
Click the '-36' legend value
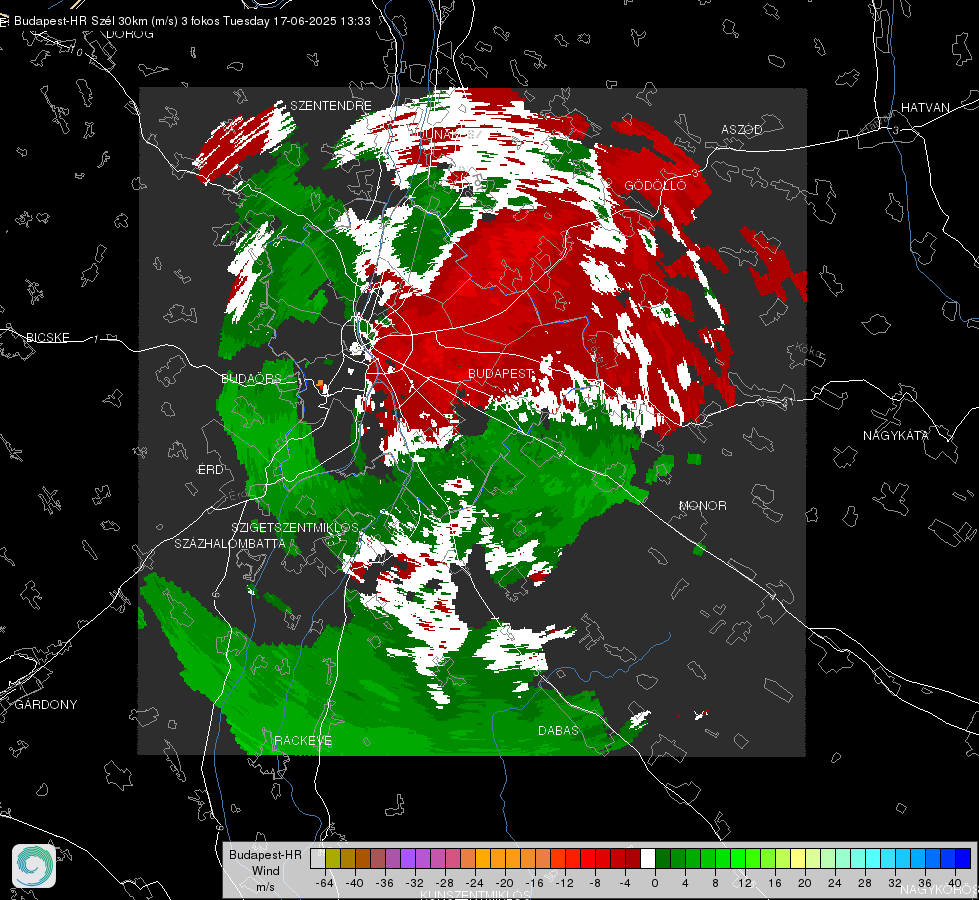click(385, 883)
